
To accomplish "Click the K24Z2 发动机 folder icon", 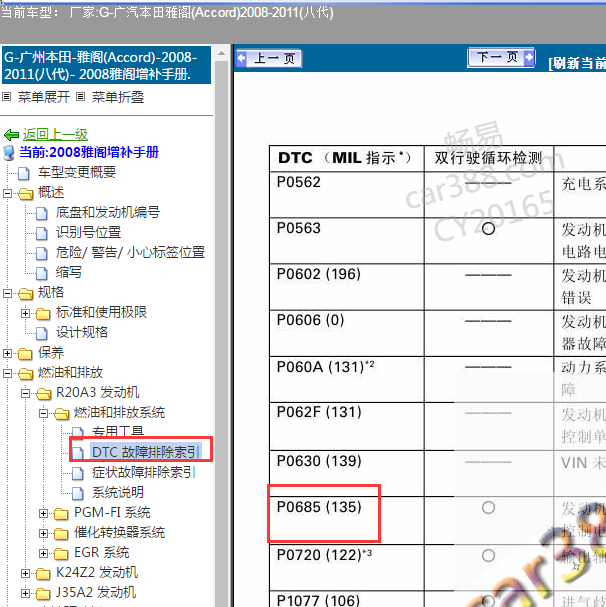I will (x=43, y=574).
